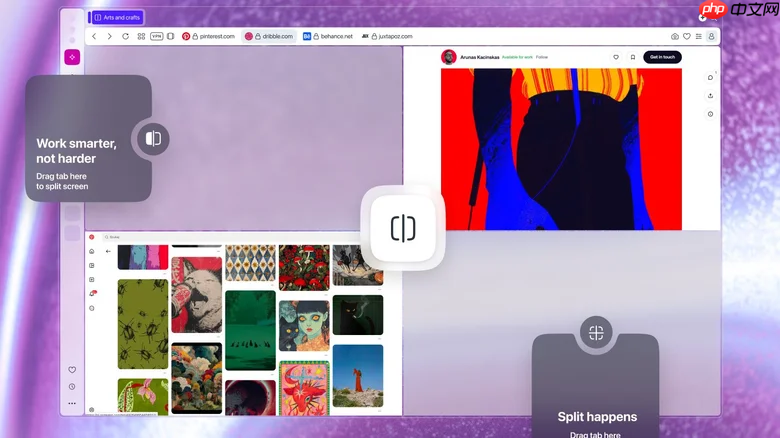Switch to the behance.net tab
This screenshot has height=438, width=780.
[x=328, y=36]
